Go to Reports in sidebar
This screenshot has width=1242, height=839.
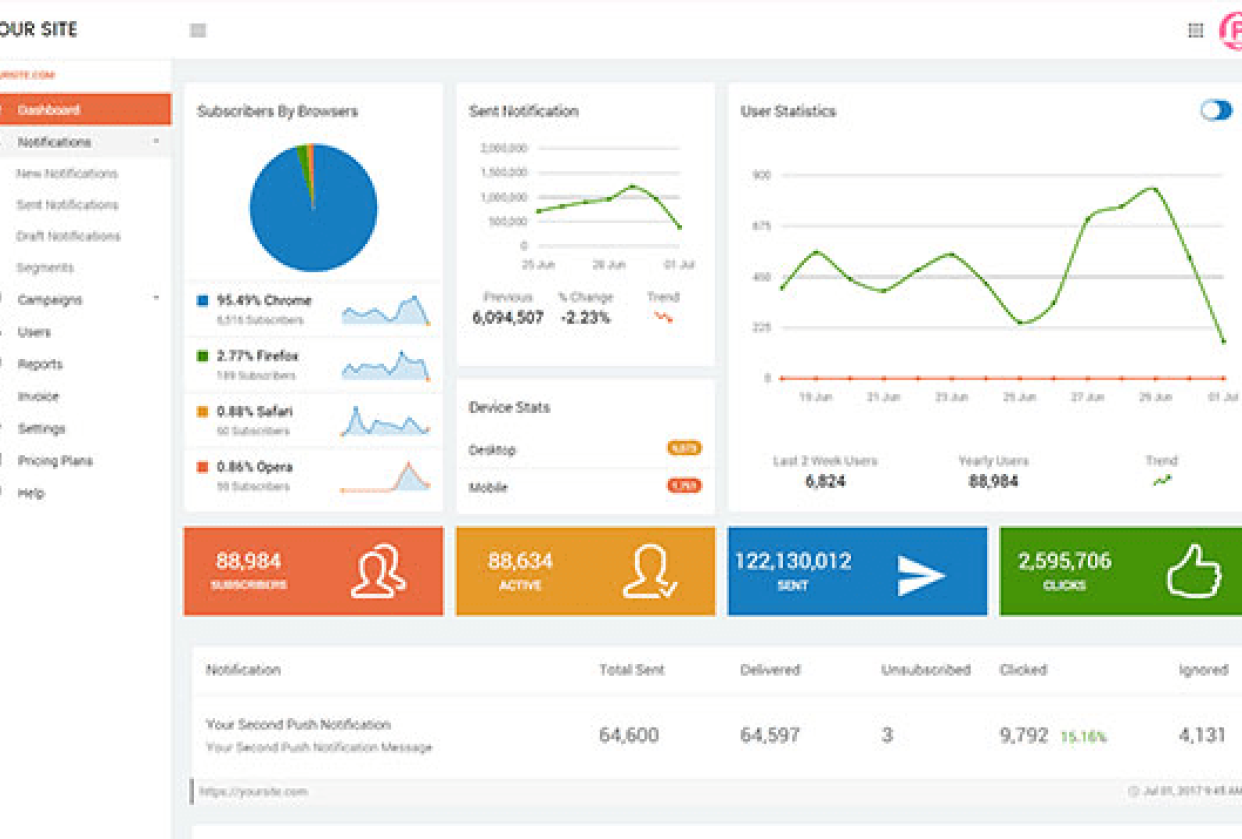40,365
